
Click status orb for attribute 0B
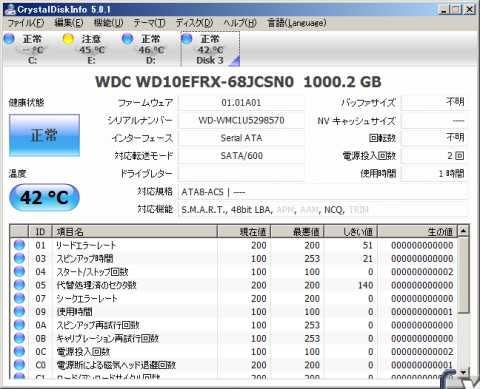click(19, 338)
